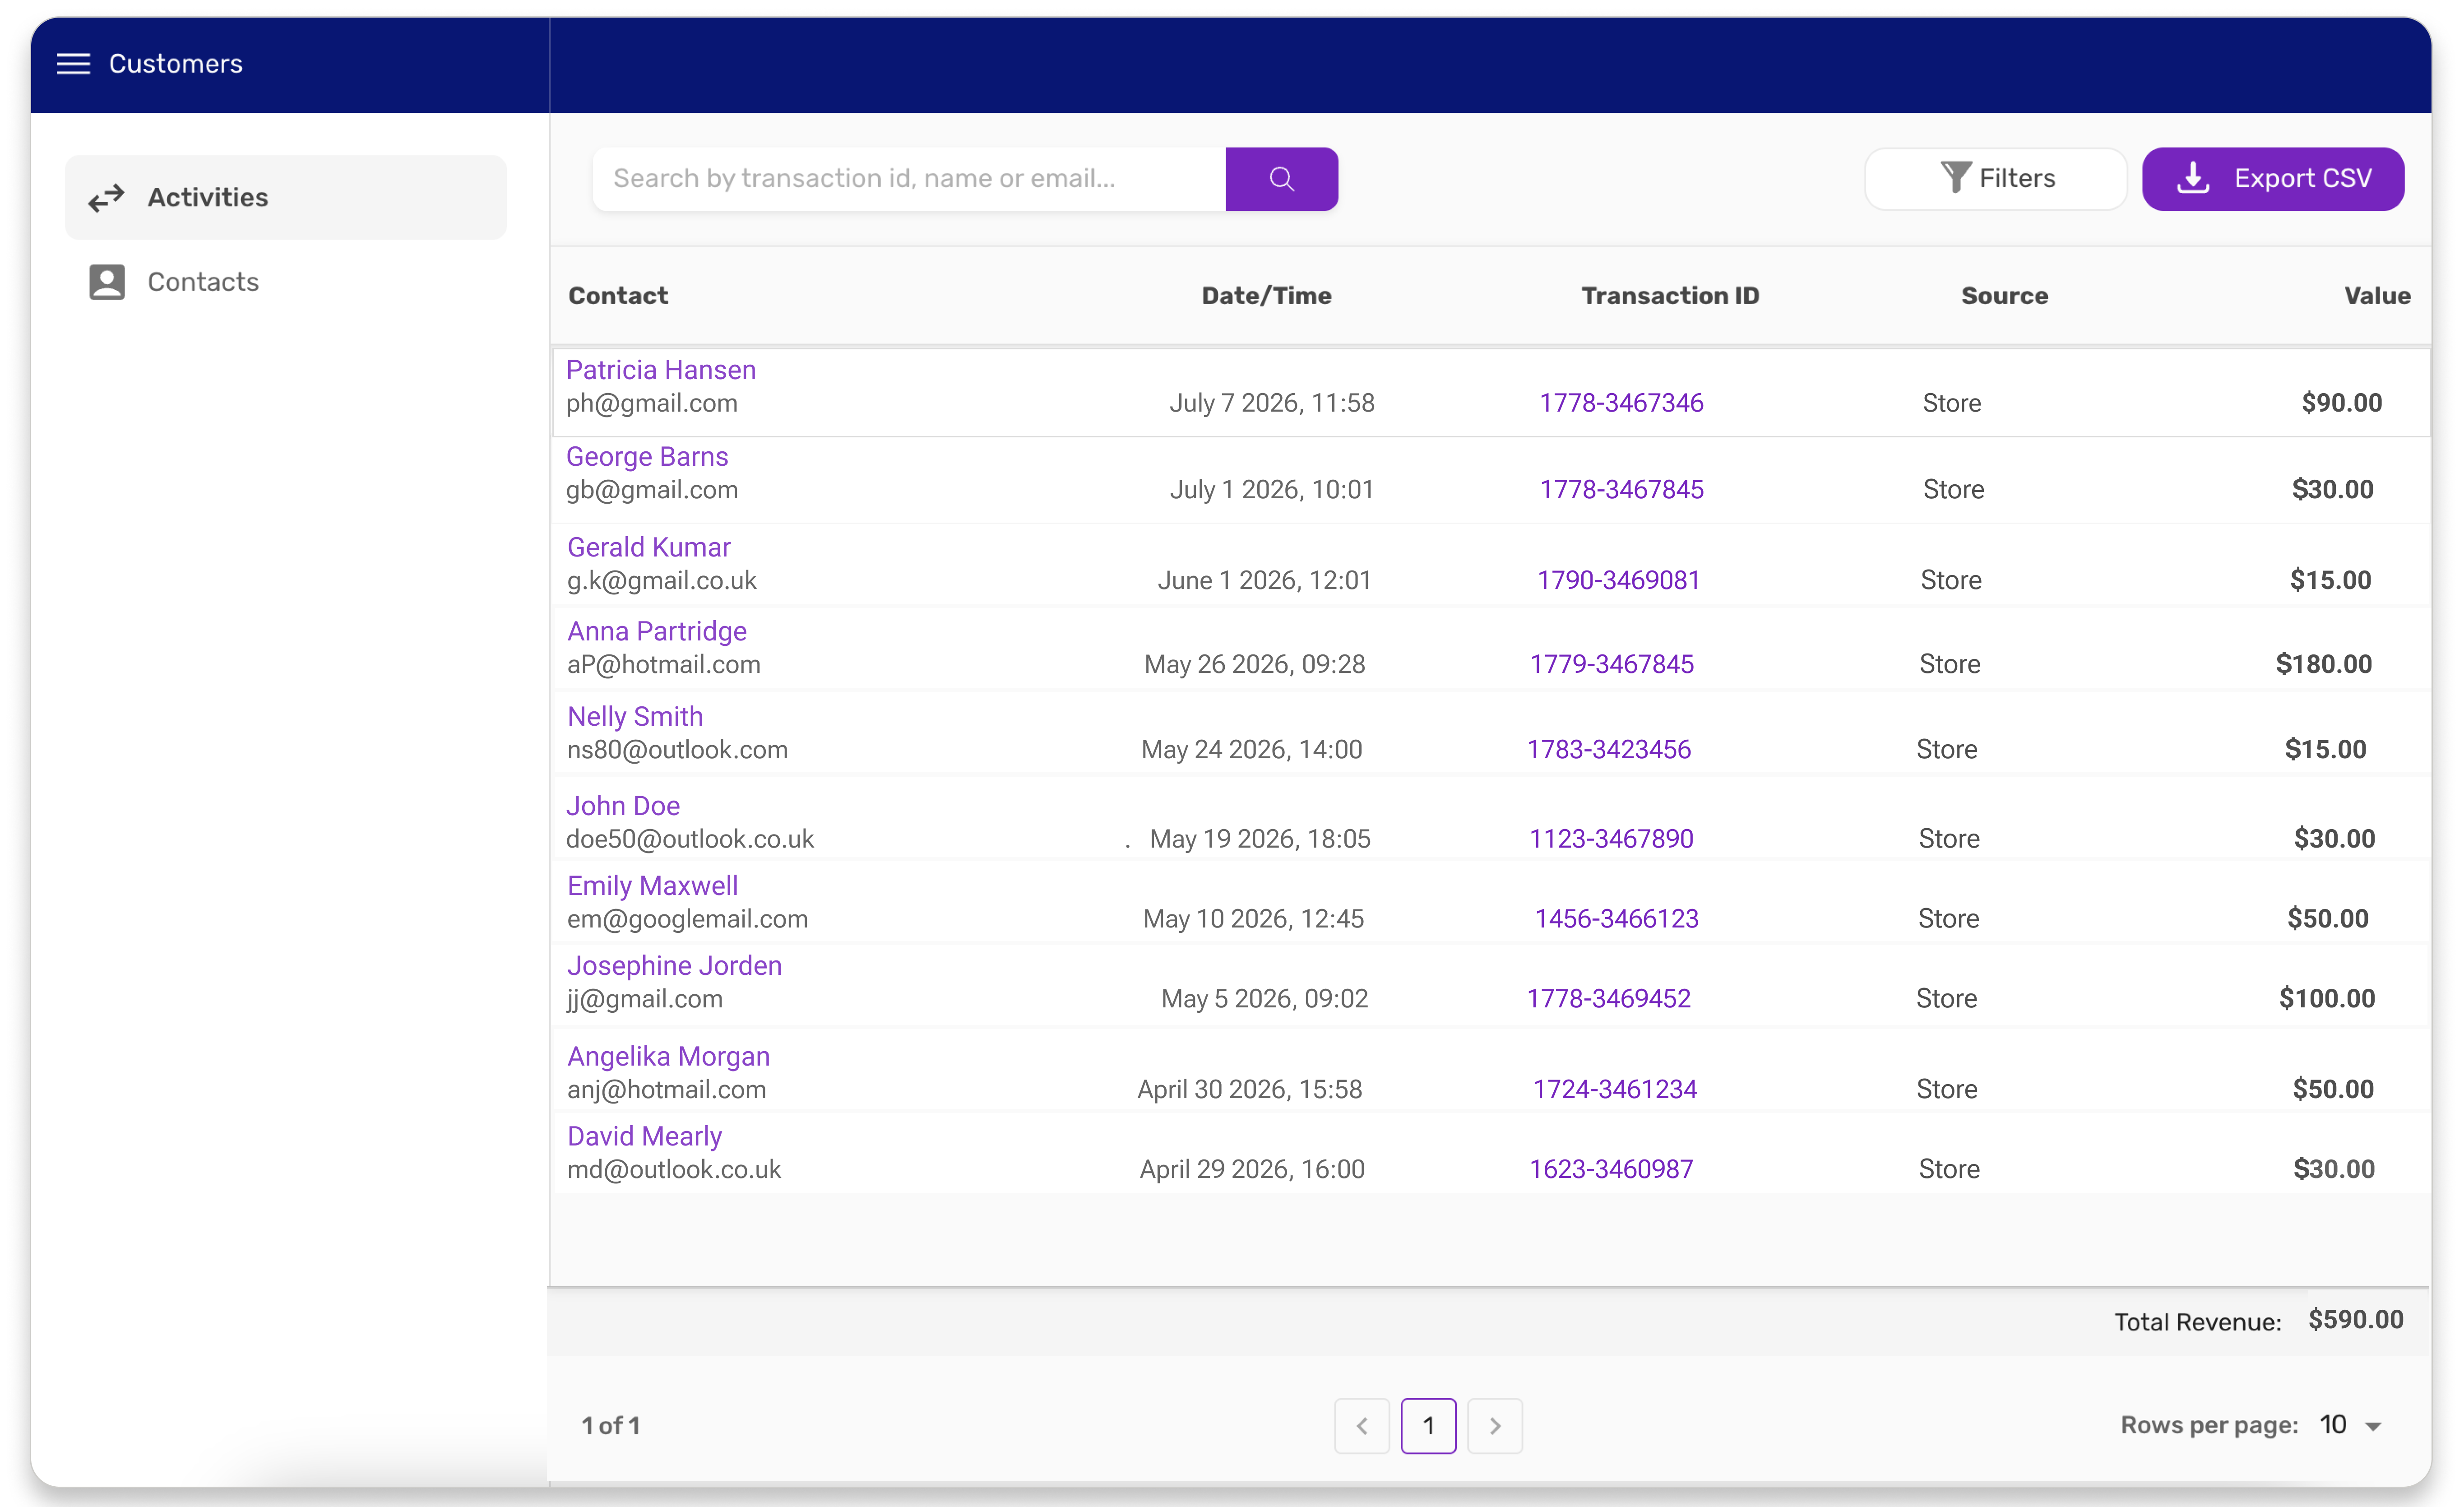Click the Export CSV button
This screenshot has height=1507, width=2464.
coord(2273,179)
